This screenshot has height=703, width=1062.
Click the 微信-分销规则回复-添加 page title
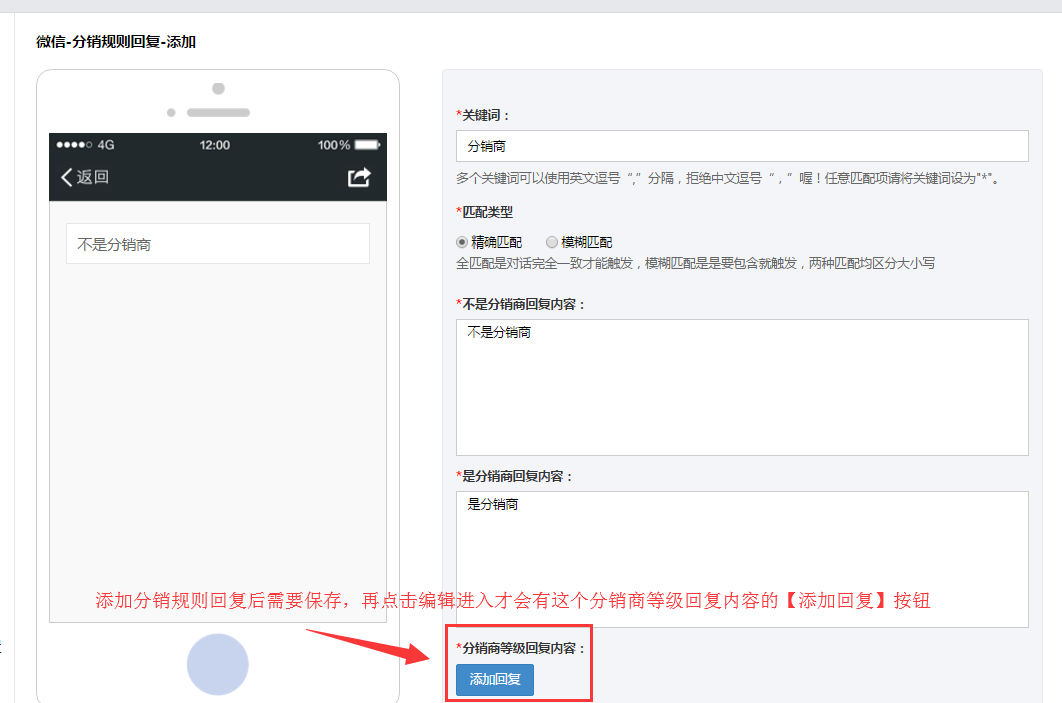tap(116, 42)
